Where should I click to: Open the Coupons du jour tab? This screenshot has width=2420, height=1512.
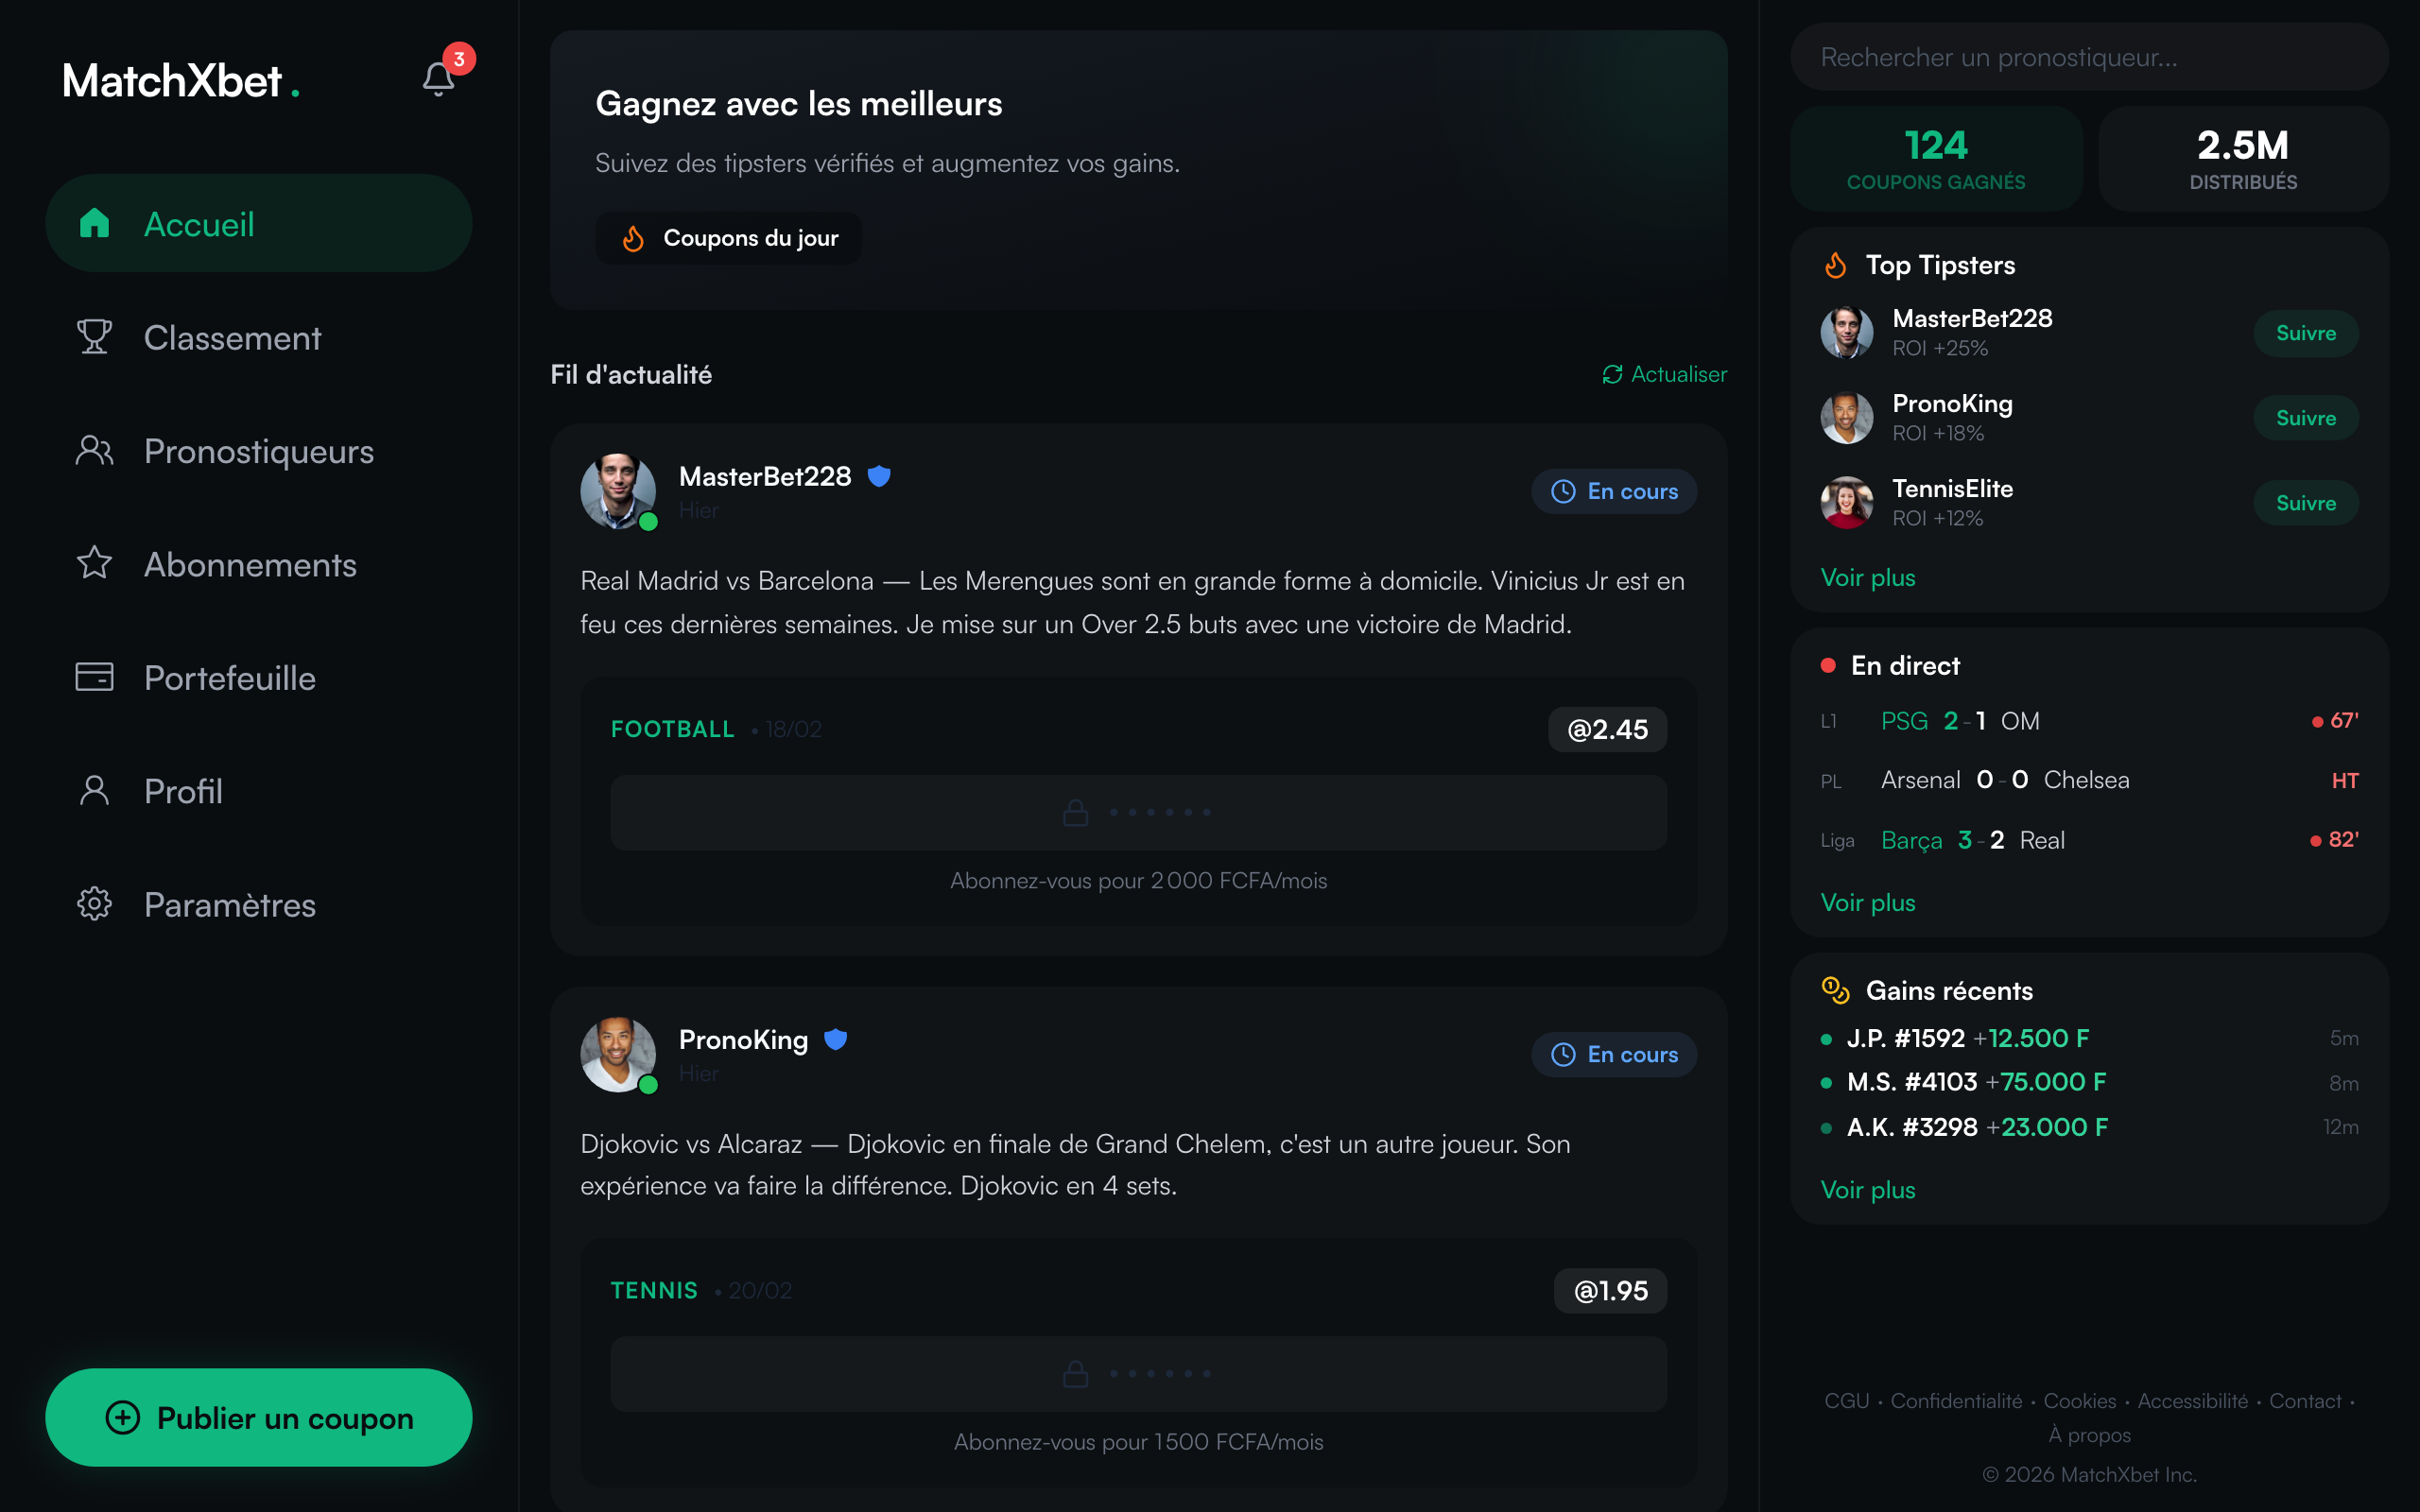pyautogui.click(x=728, y=237)
